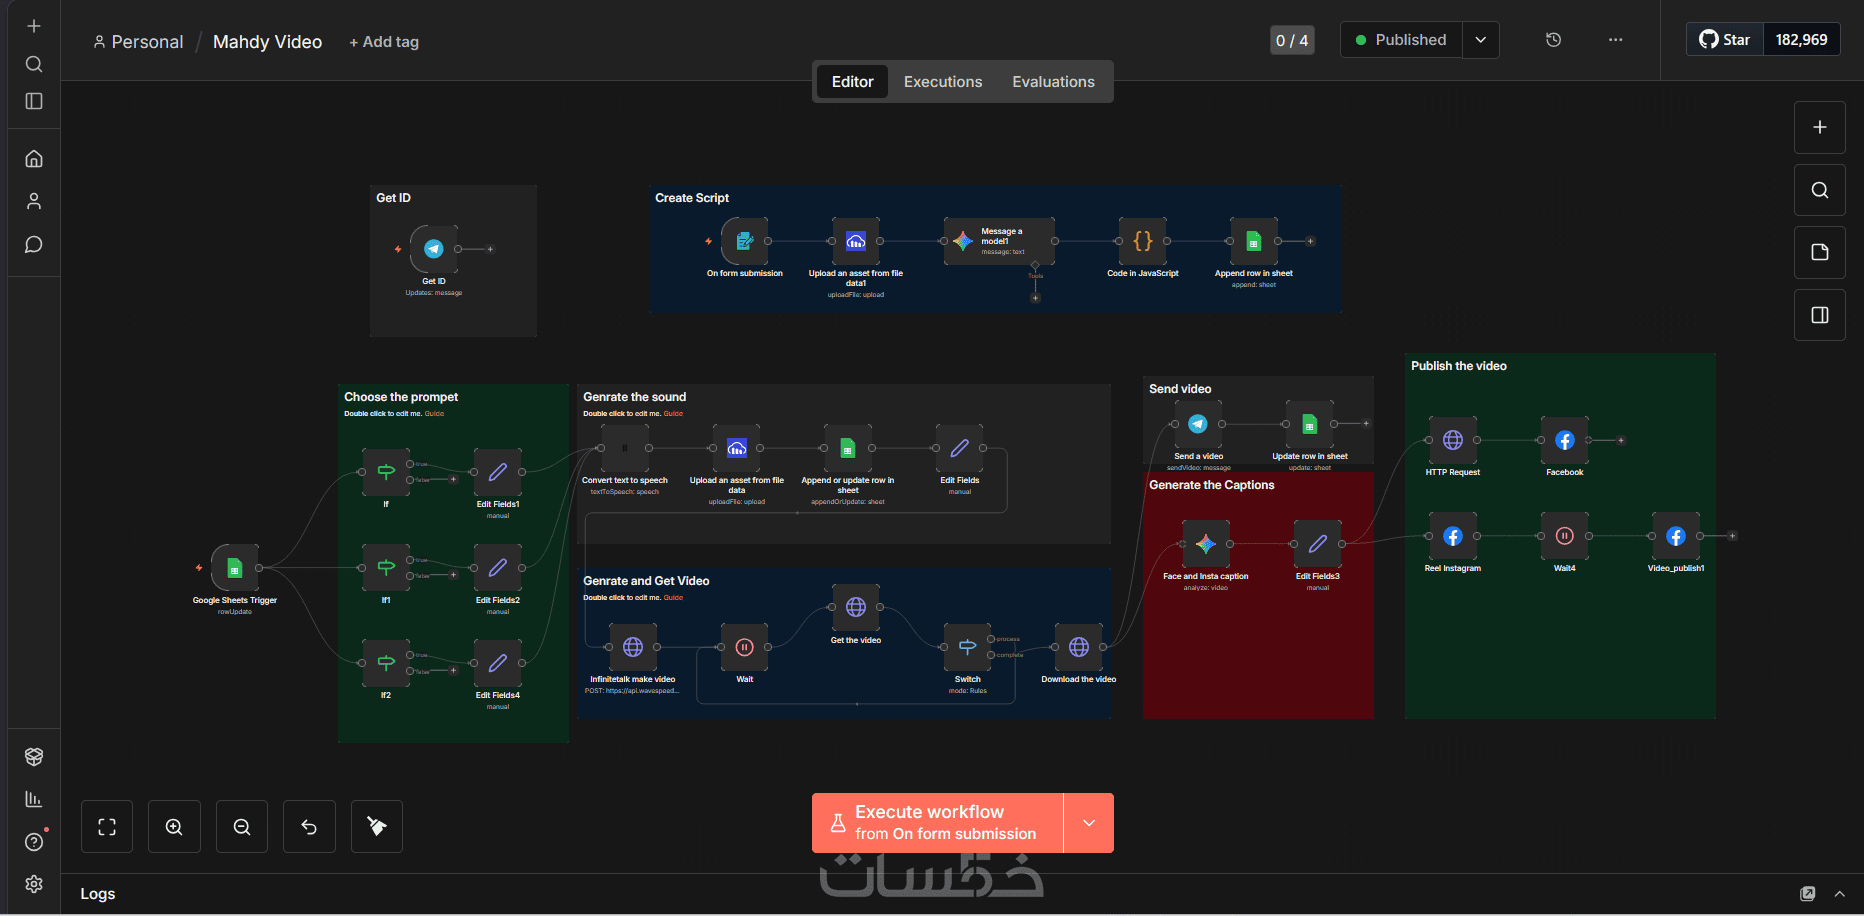Viewport: 1864px width, 916px height.
Task: Zoom in on the canvas
Action: coord(174,827)
